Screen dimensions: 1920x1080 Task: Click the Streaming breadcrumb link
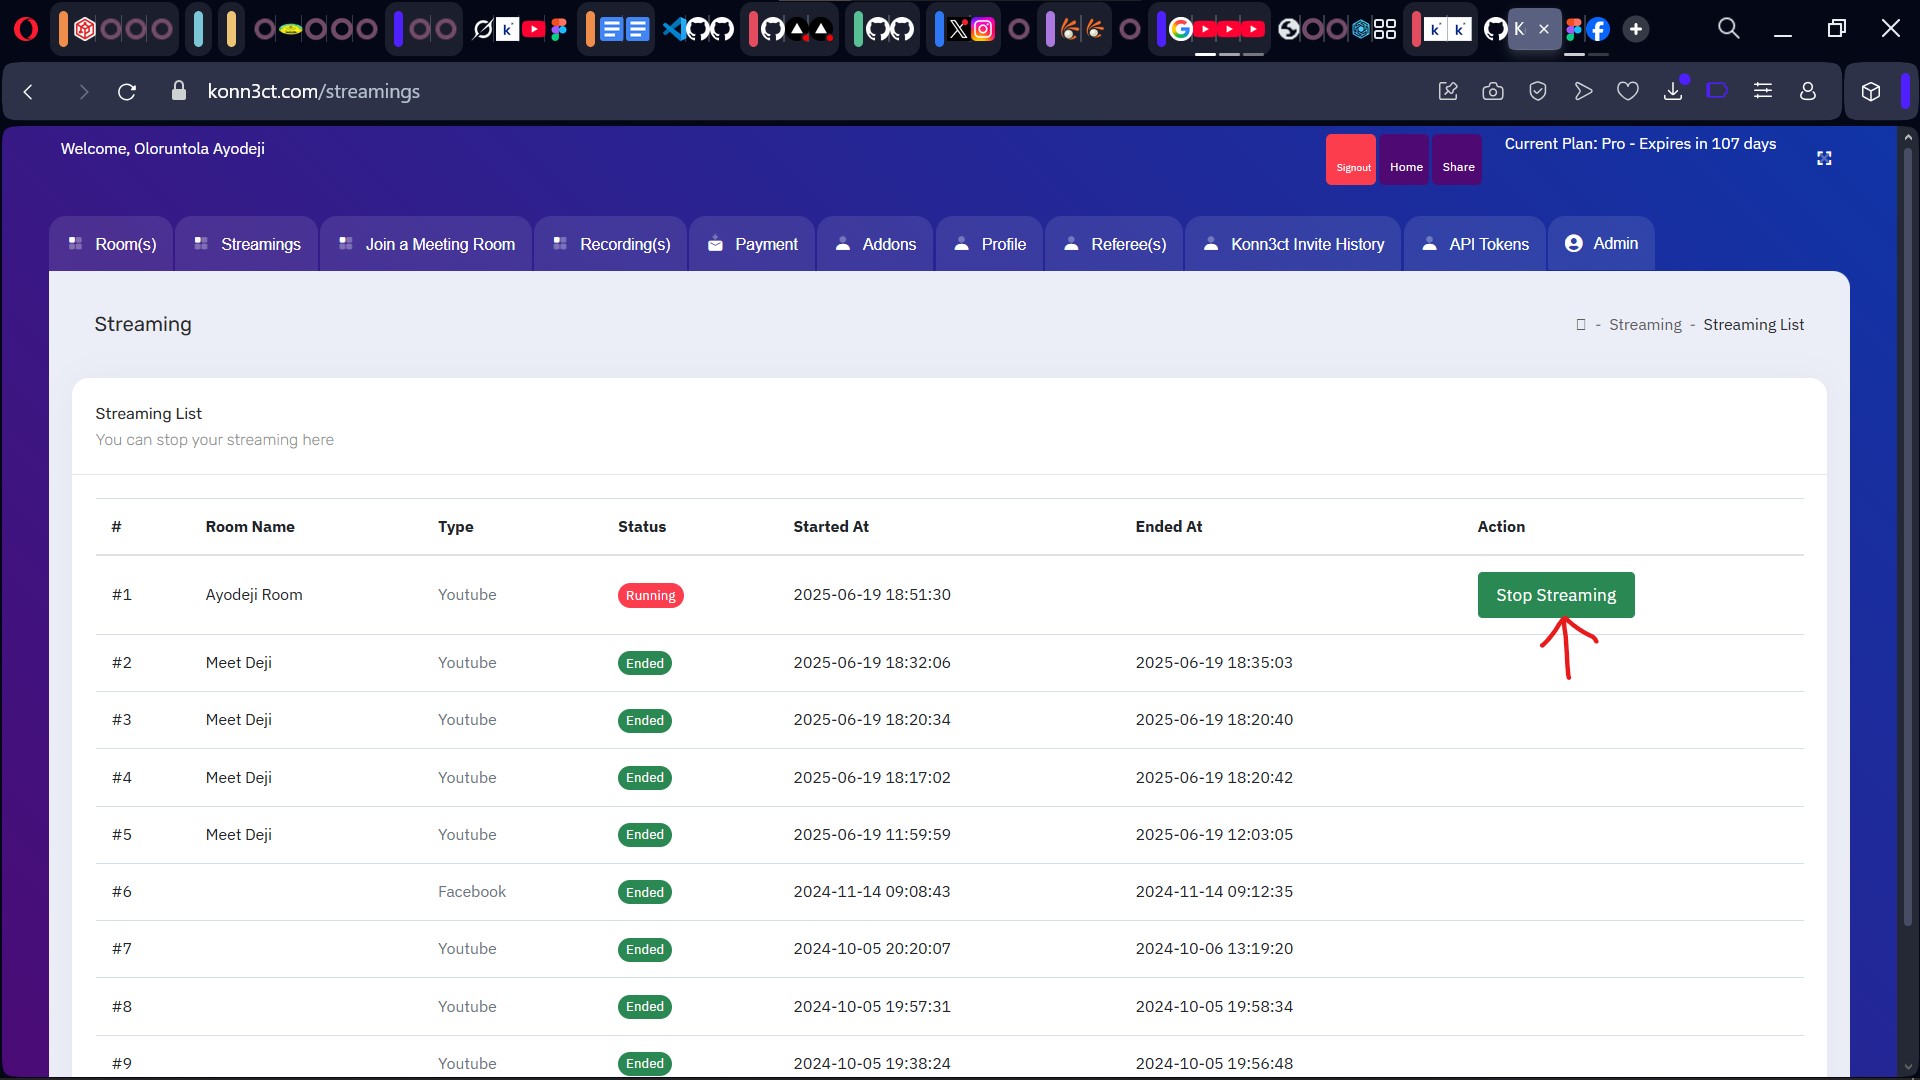click(x=1645, y=325)
